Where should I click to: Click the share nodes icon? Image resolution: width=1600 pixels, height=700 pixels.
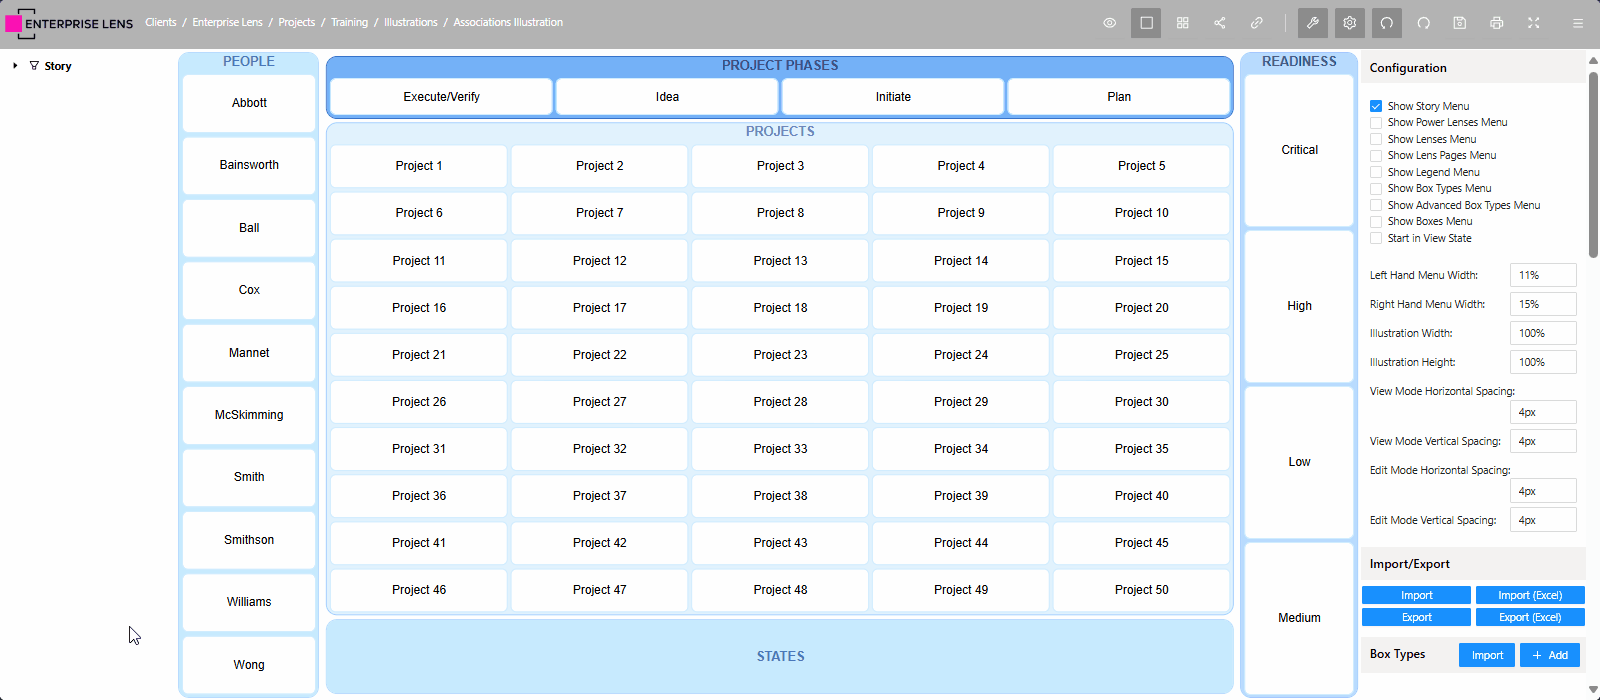1220,23
